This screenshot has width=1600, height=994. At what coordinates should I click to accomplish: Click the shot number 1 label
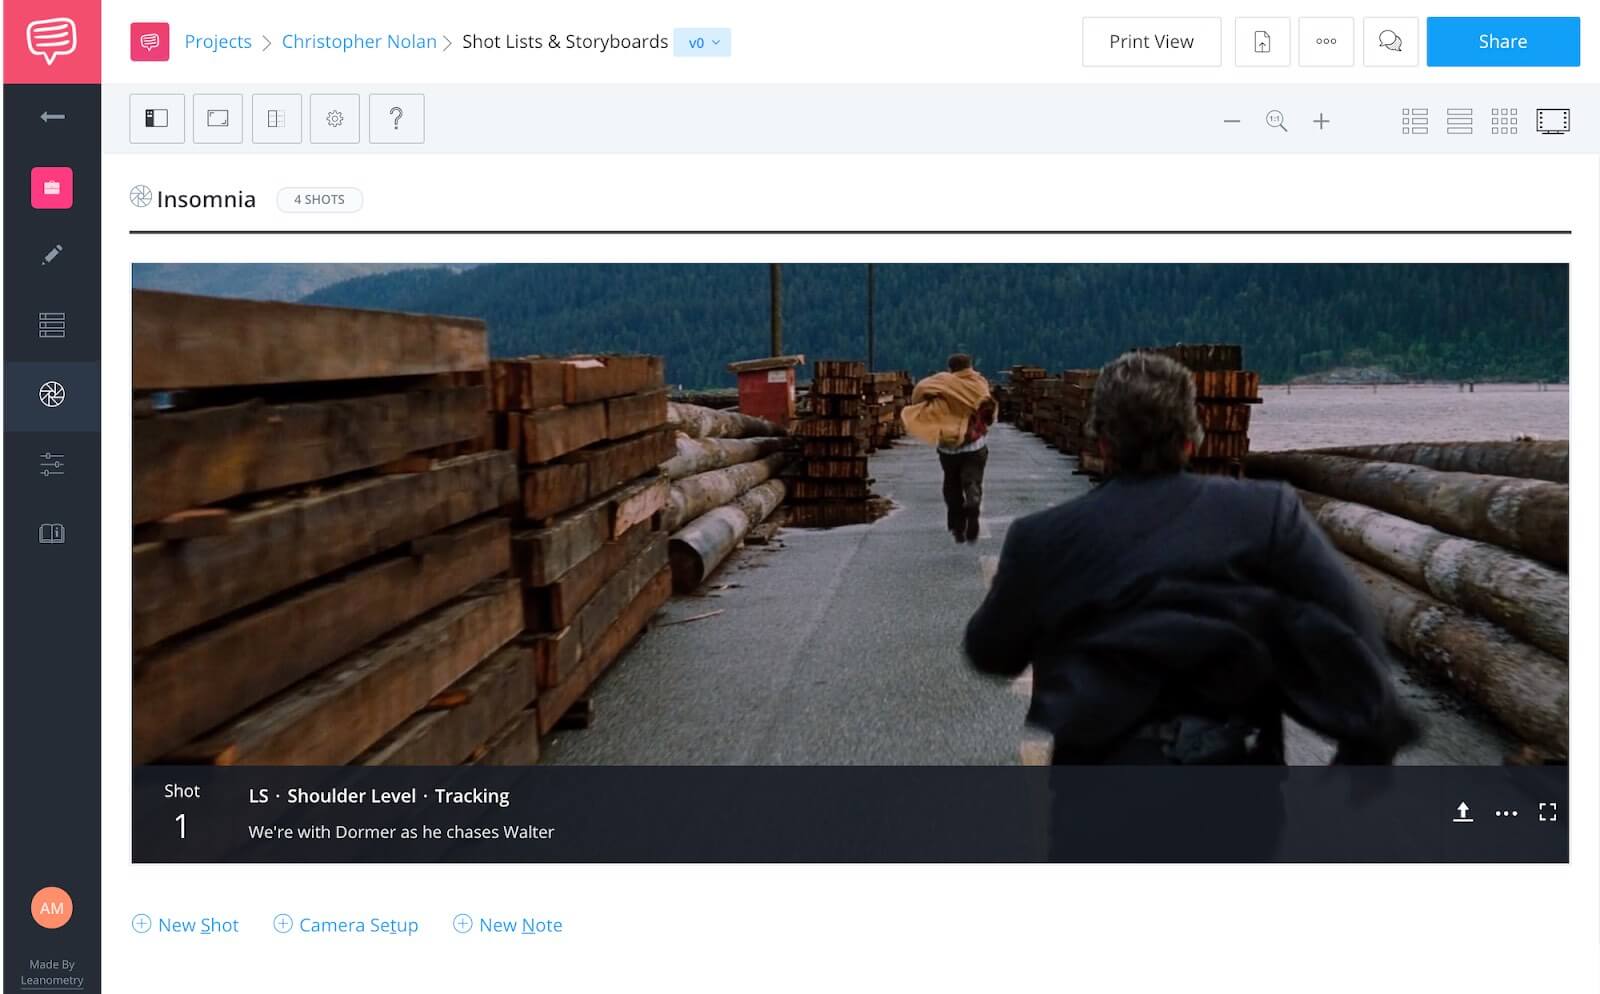pos(182,812)
